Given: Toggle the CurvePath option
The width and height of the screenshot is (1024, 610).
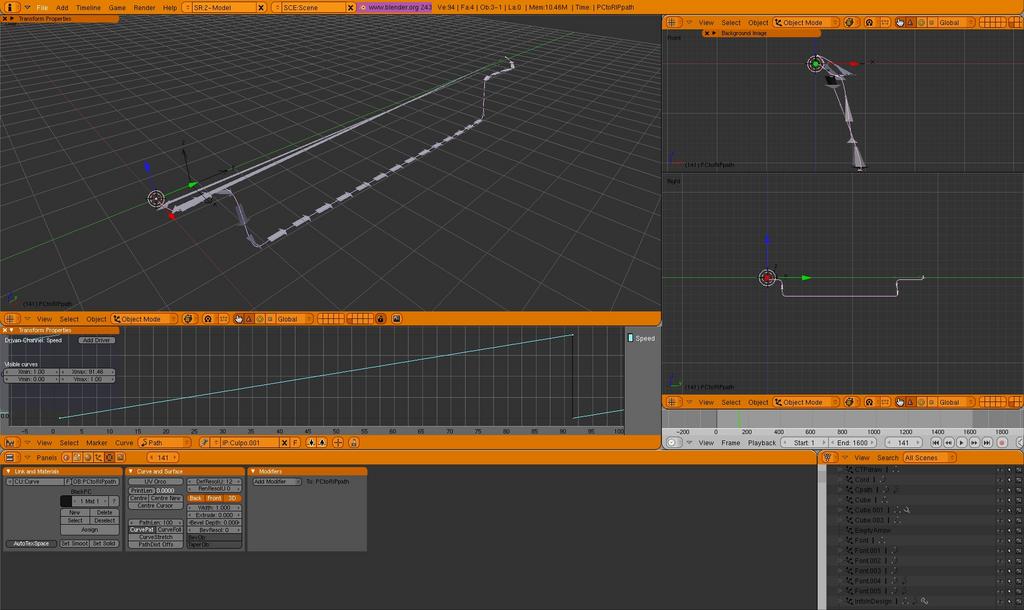Looking at the screenshot, I should (x=142, y=530).
